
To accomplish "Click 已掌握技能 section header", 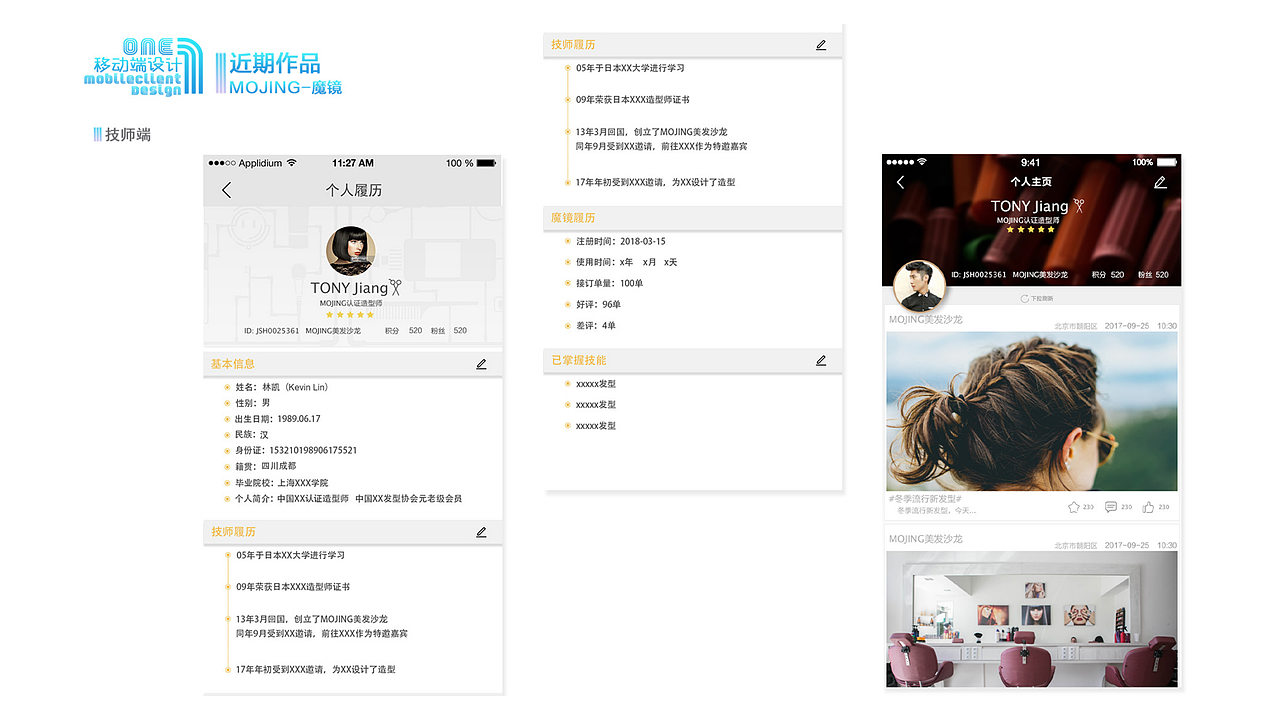I will point(693,360).
